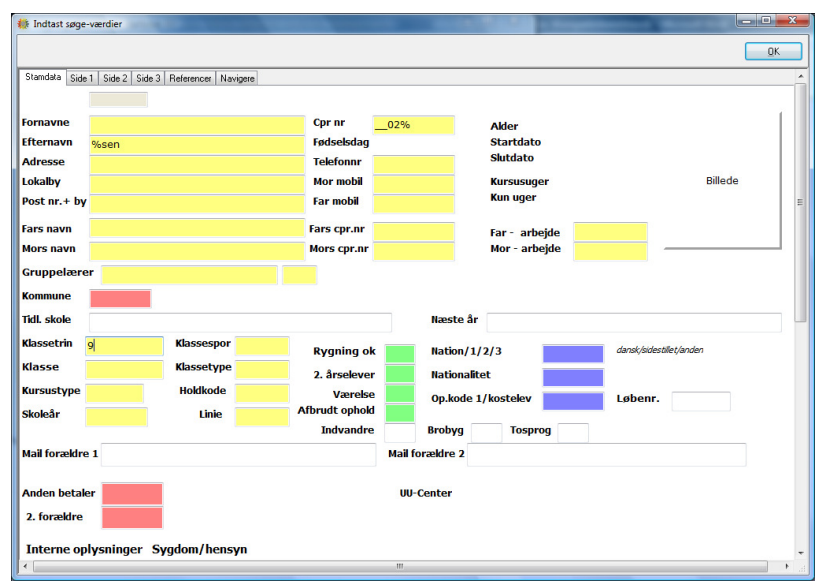Click the horizontal scrollbar right arrow
Image resolution: width=820 pixels, height=586 pixels.
(787, 566)
